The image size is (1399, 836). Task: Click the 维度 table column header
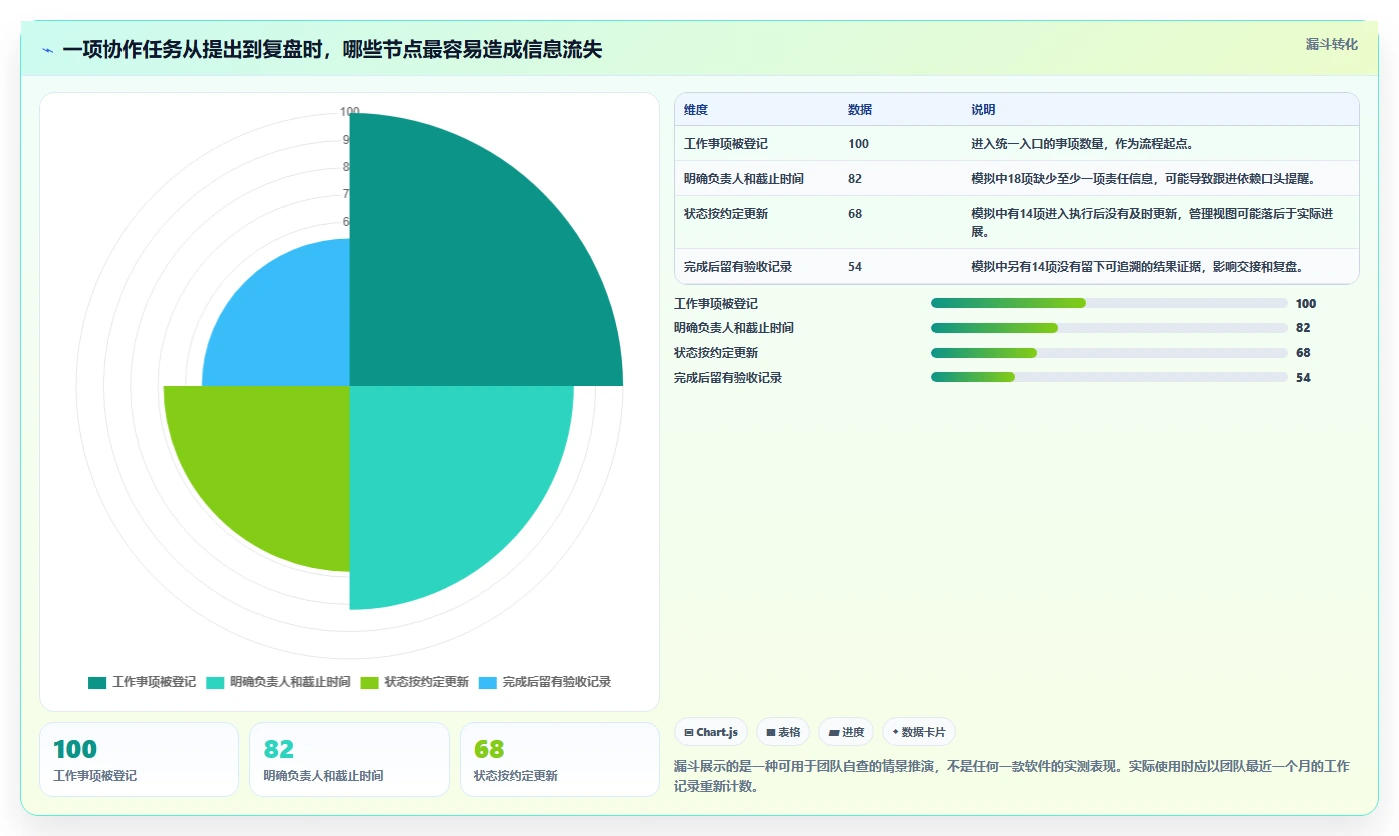click(x=696, y=110)
